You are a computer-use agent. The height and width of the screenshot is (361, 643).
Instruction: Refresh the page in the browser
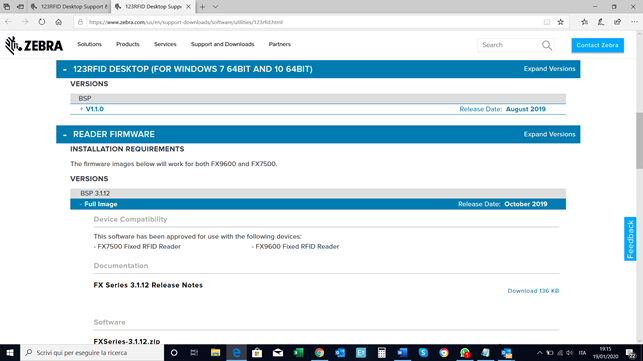click(x=42, y=22)
